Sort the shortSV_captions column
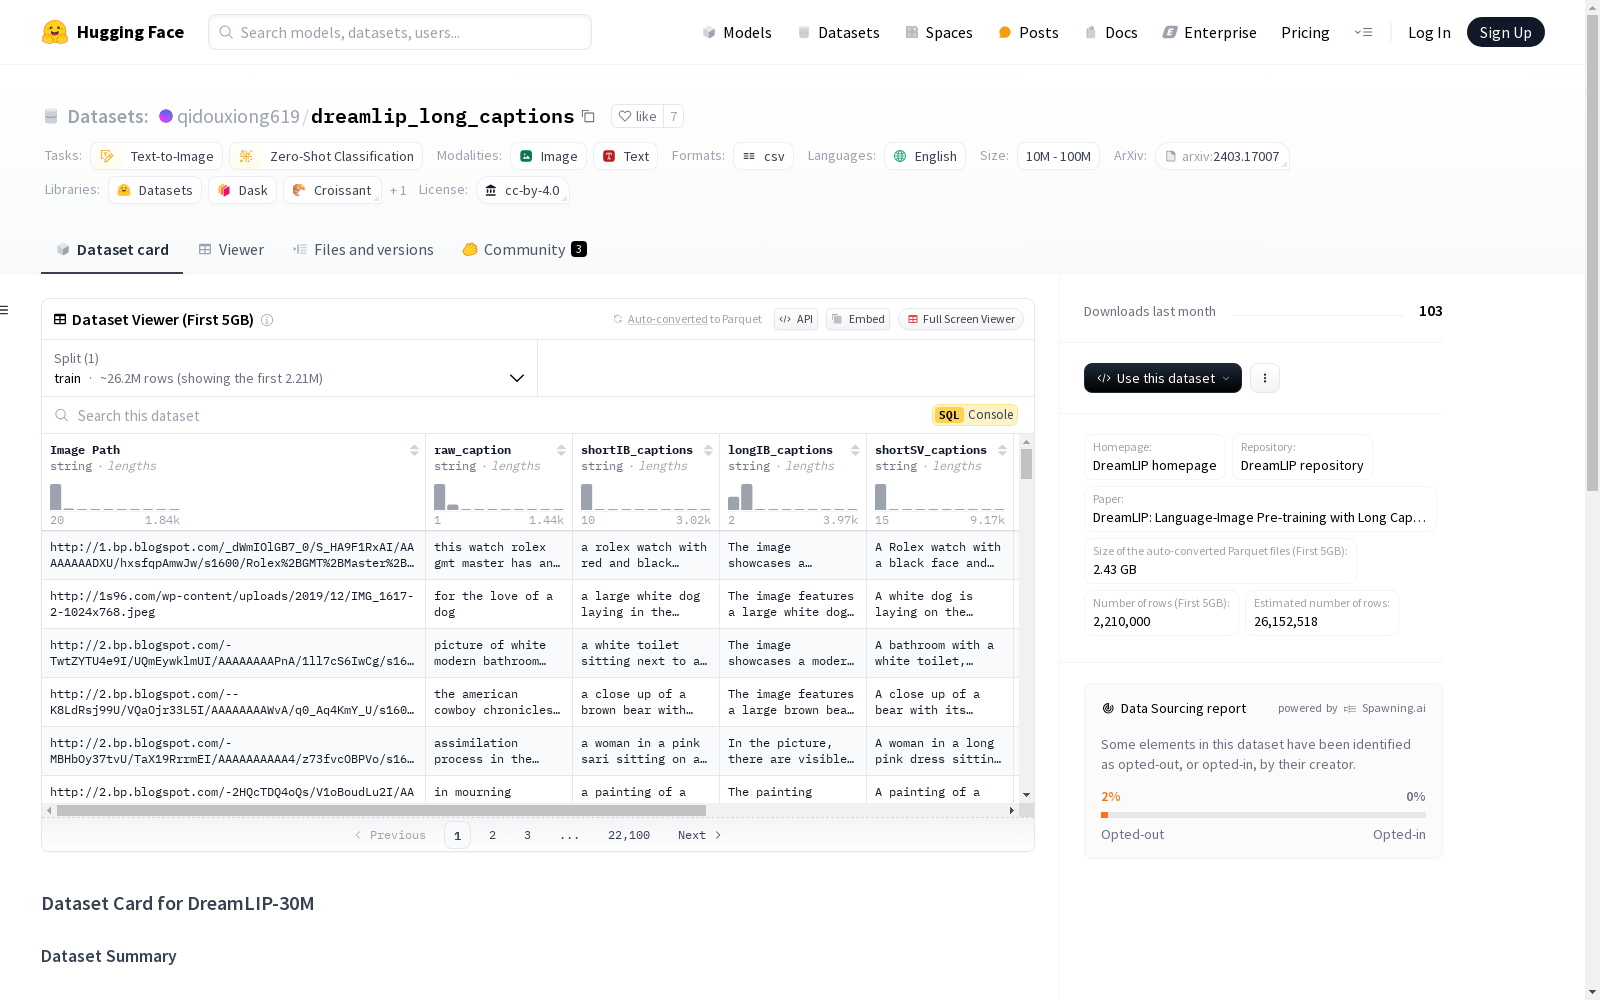The image size is (1600, 1000). pyautogui.click(x=1002, y=450)
